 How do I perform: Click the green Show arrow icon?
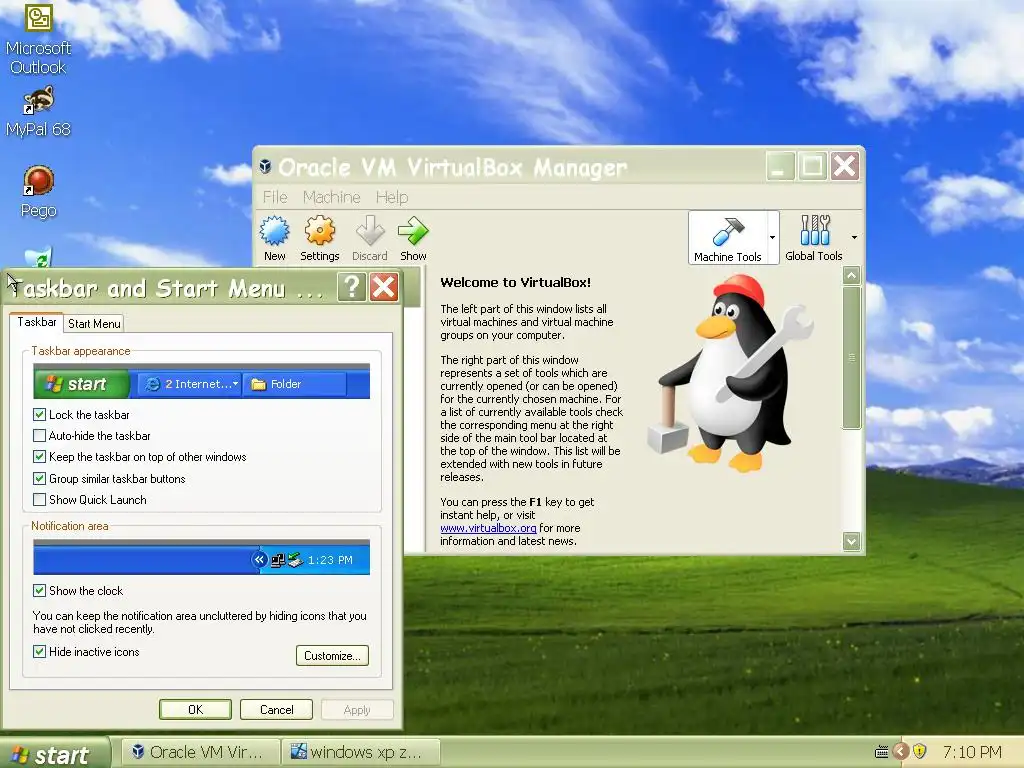coord(413,231)
